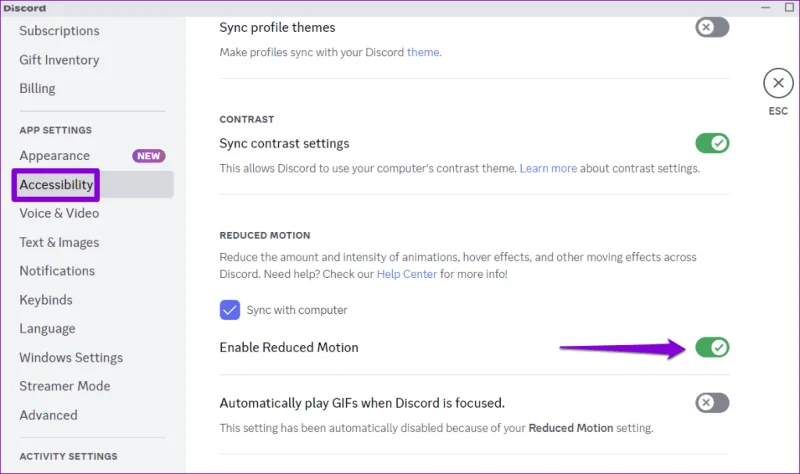Open Gift Inventory in sidebar
The width and height of the screenshot is (800, 474).
(59, 60)
